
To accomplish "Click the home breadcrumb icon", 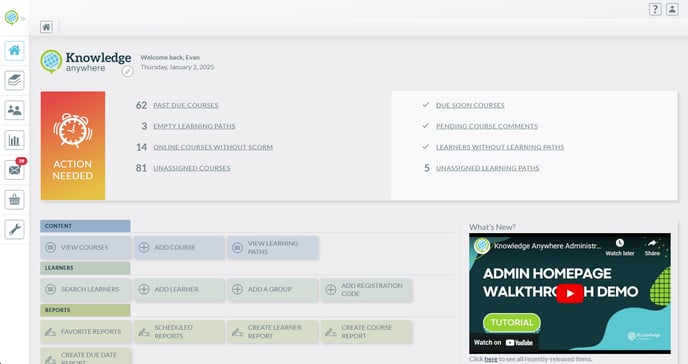I will click(x=46, y=27).
